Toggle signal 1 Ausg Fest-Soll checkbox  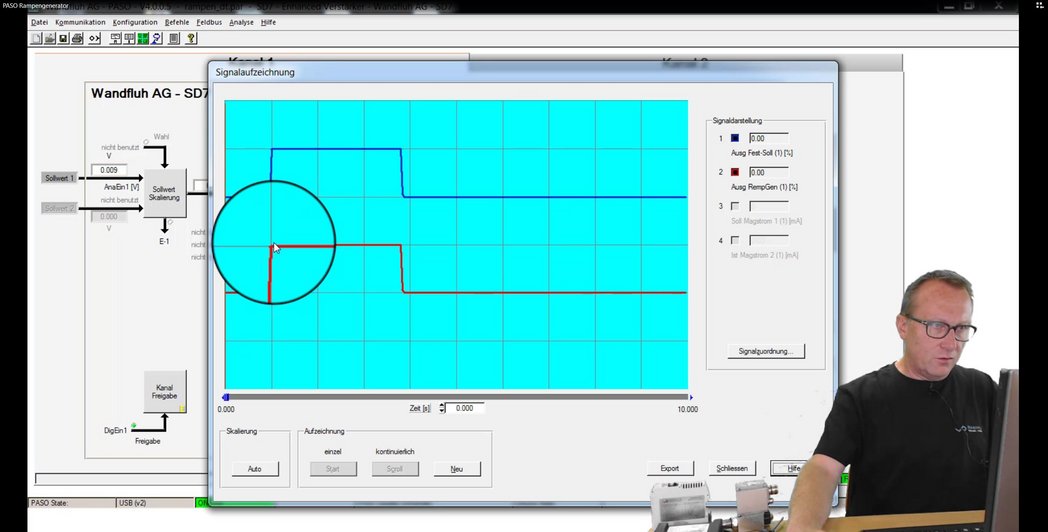point(735,138)
